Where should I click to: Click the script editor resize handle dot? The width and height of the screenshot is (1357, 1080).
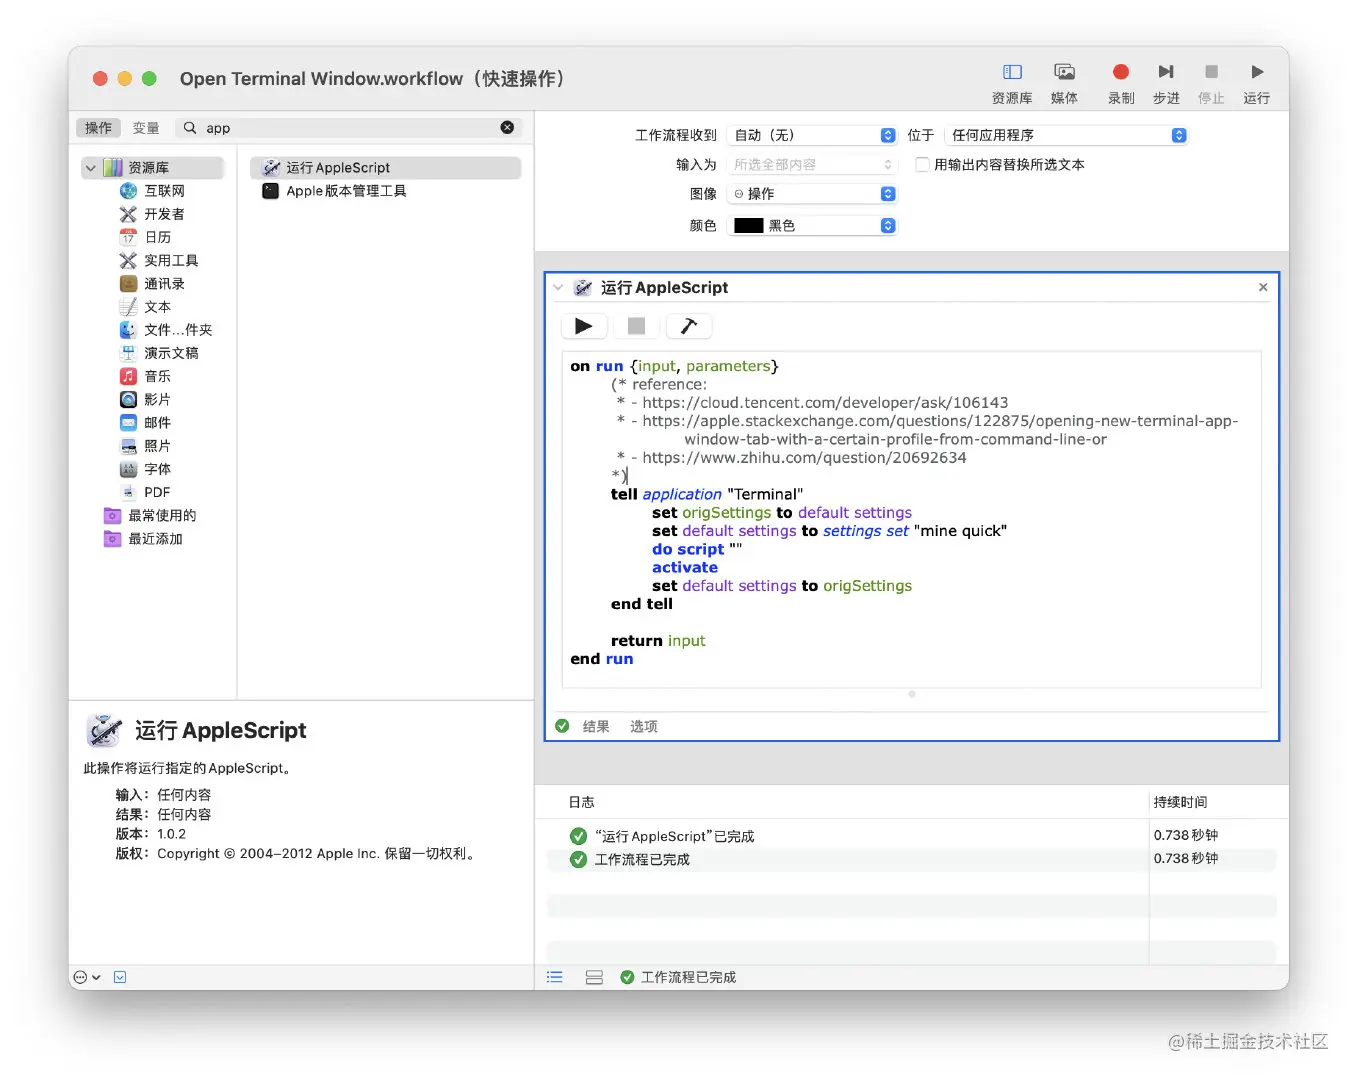point(911,694)
